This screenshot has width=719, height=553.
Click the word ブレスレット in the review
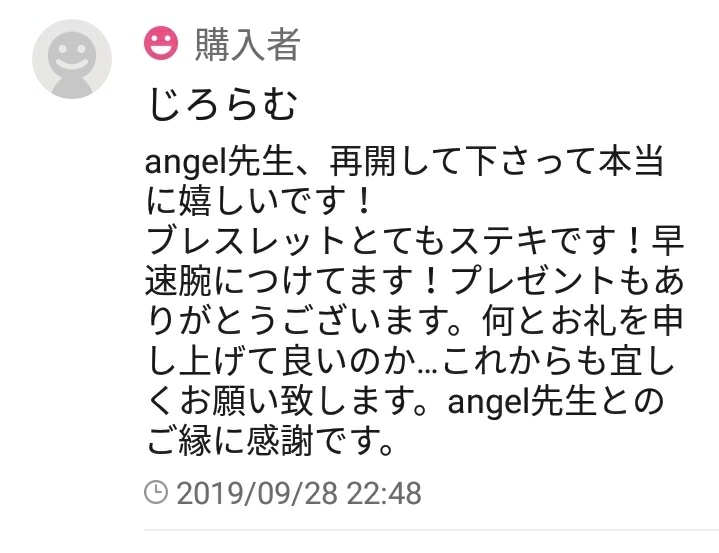(x=245, y=241)
